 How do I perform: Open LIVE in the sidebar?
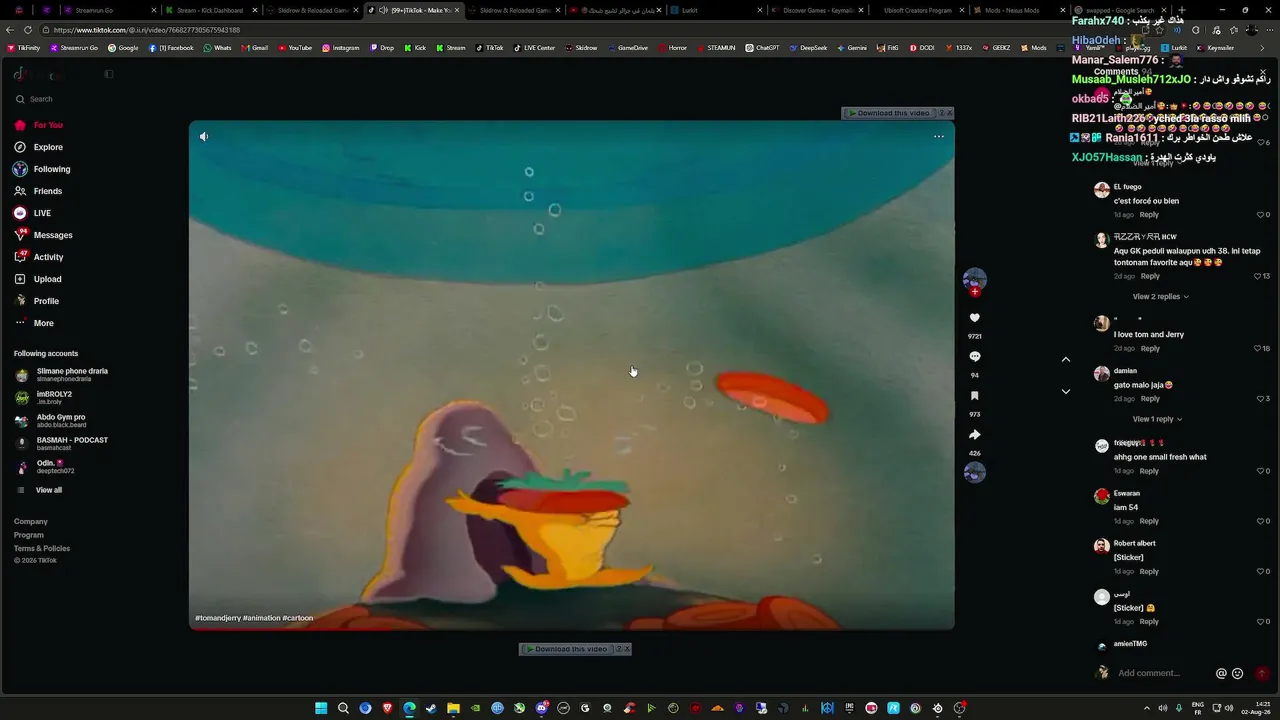33,213
